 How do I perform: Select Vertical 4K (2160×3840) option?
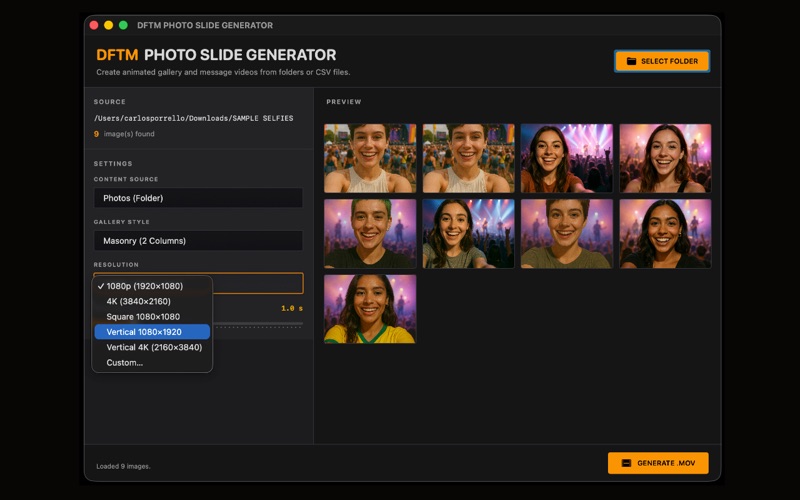point(152,347)
